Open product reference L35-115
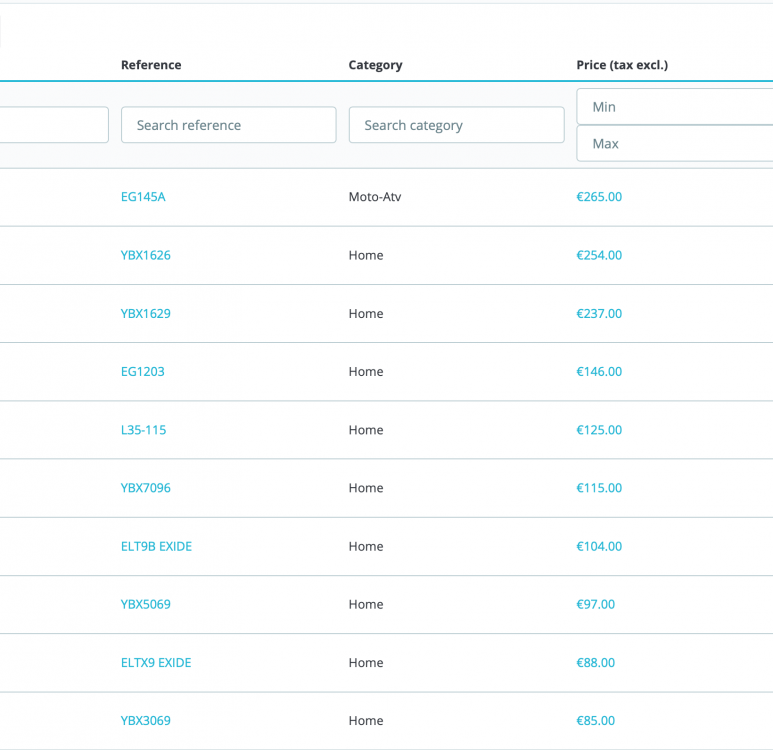The height and width of the screenshot is (750, 773). click(x=143, y=430)
